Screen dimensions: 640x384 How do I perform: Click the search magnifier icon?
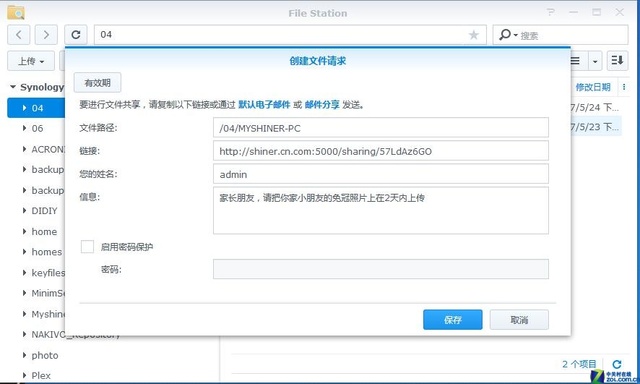point(505,35)
